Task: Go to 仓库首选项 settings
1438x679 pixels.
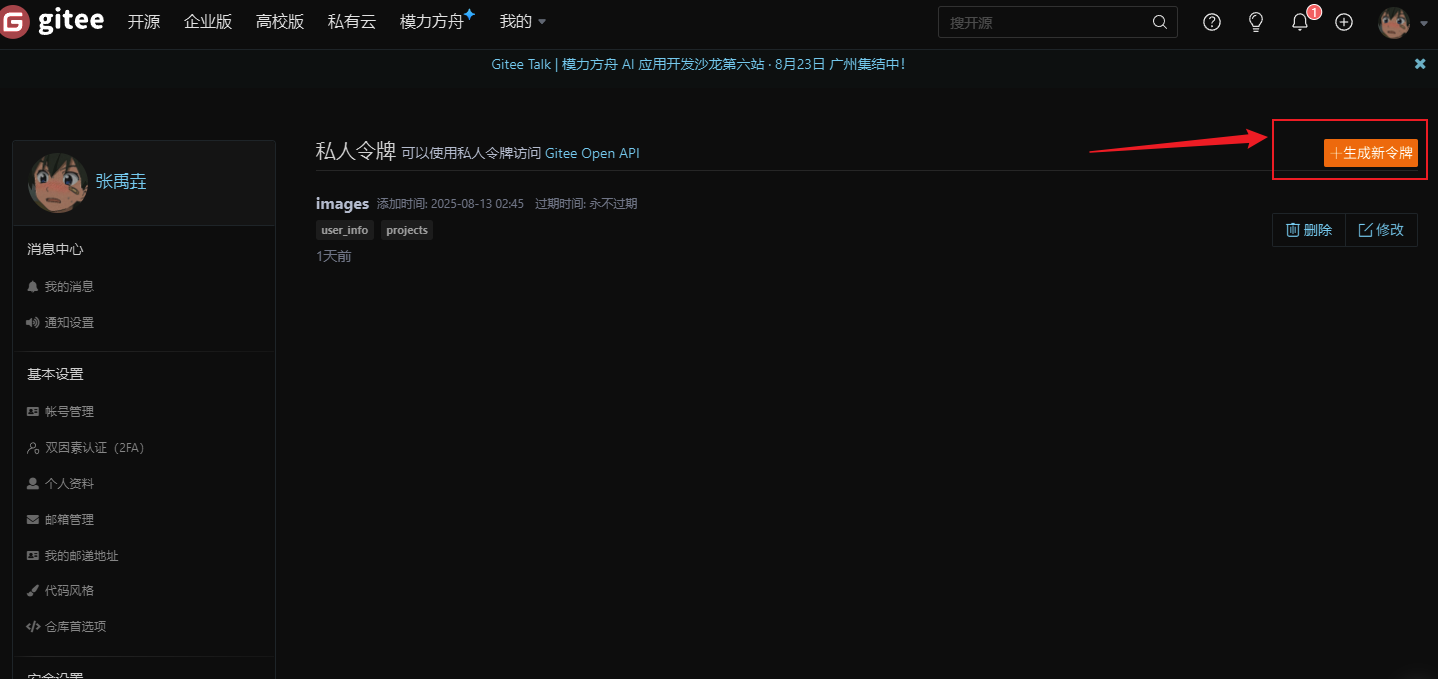Action: (75, 627)
